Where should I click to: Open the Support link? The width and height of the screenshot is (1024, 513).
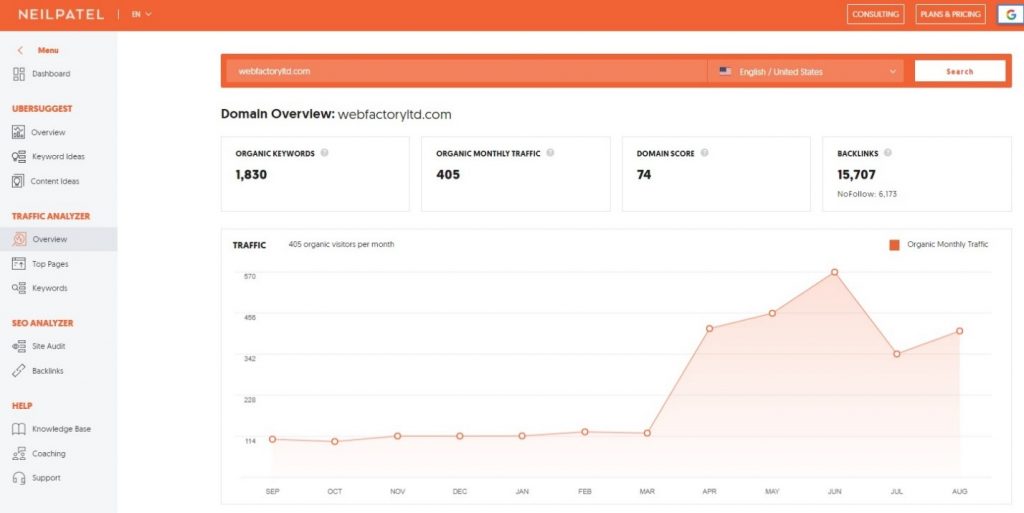click(46, 478)
